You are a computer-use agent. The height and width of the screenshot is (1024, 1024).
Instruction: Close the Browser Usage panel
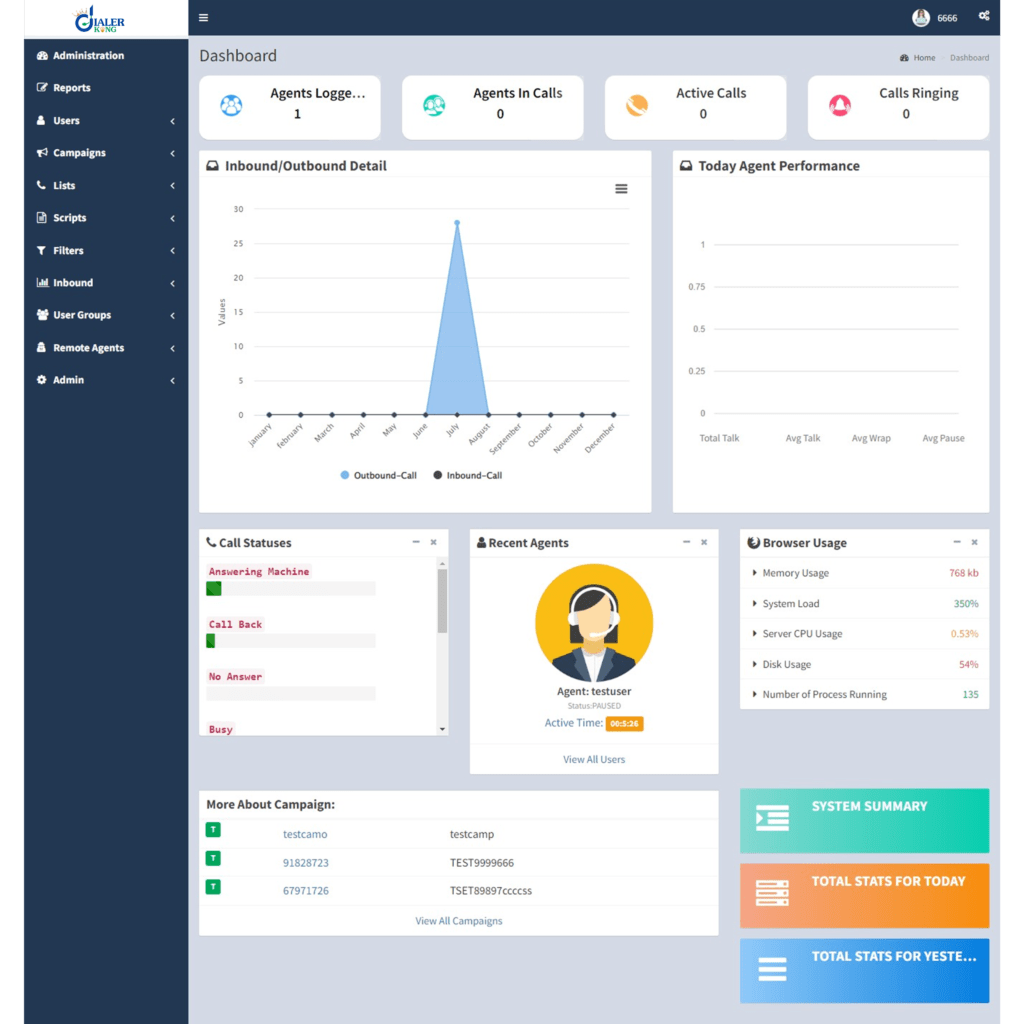(974, 542)
